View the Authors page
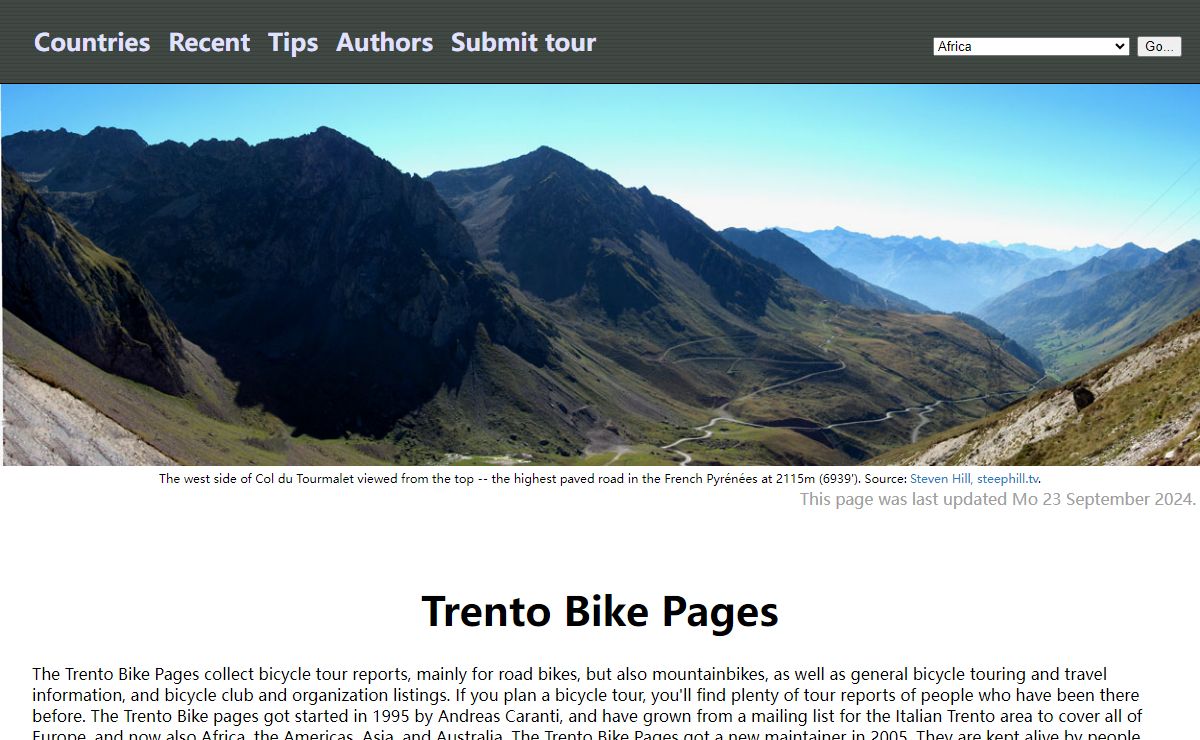 [x=384, y=42]
